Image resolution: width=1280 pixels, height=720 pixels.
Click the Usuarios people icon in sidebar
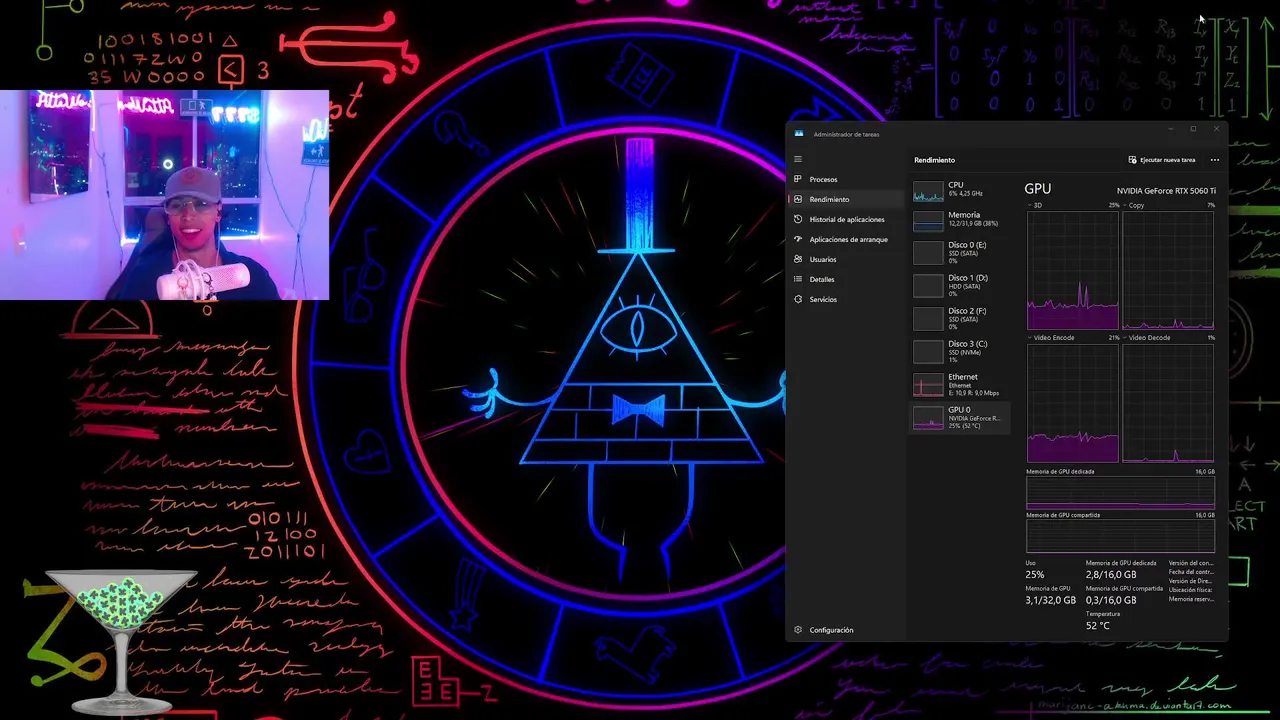(798, 259)
